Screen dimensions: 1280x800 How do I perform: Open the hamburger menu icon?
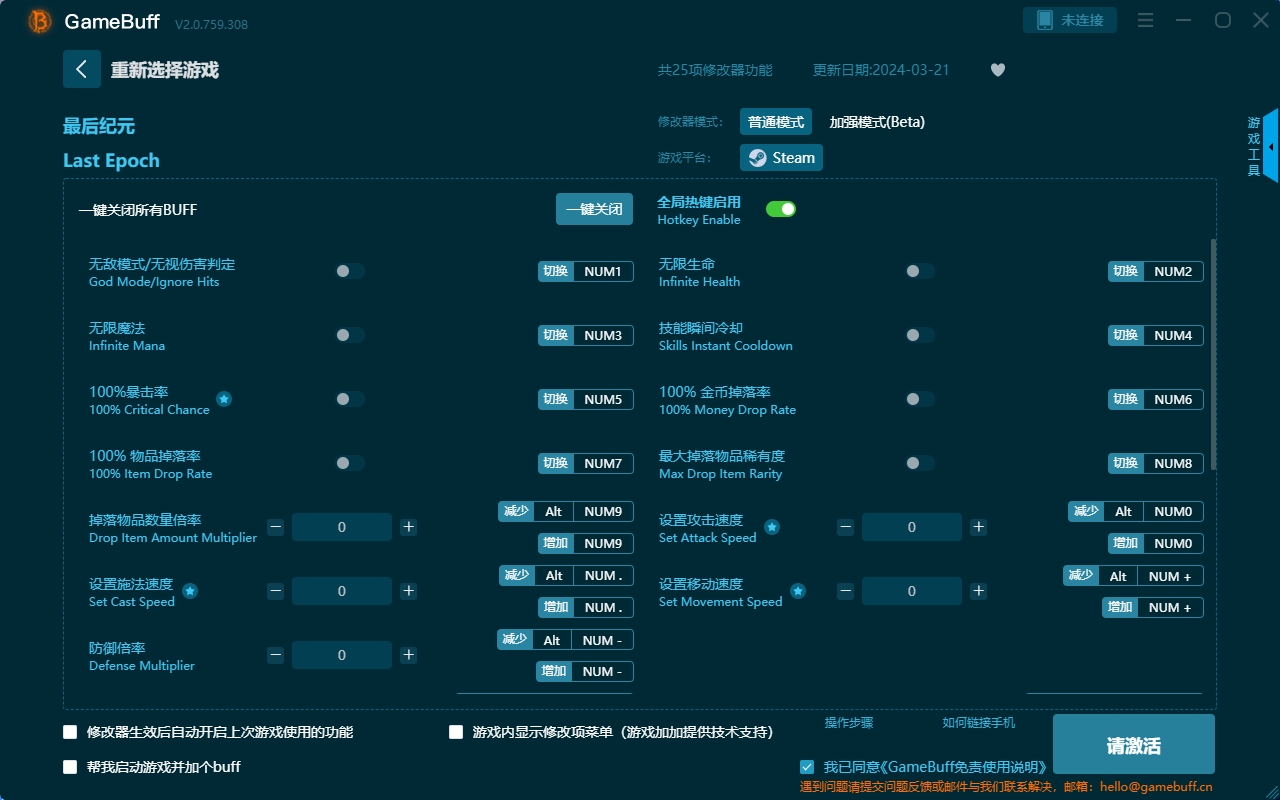tap(1146, 21)
